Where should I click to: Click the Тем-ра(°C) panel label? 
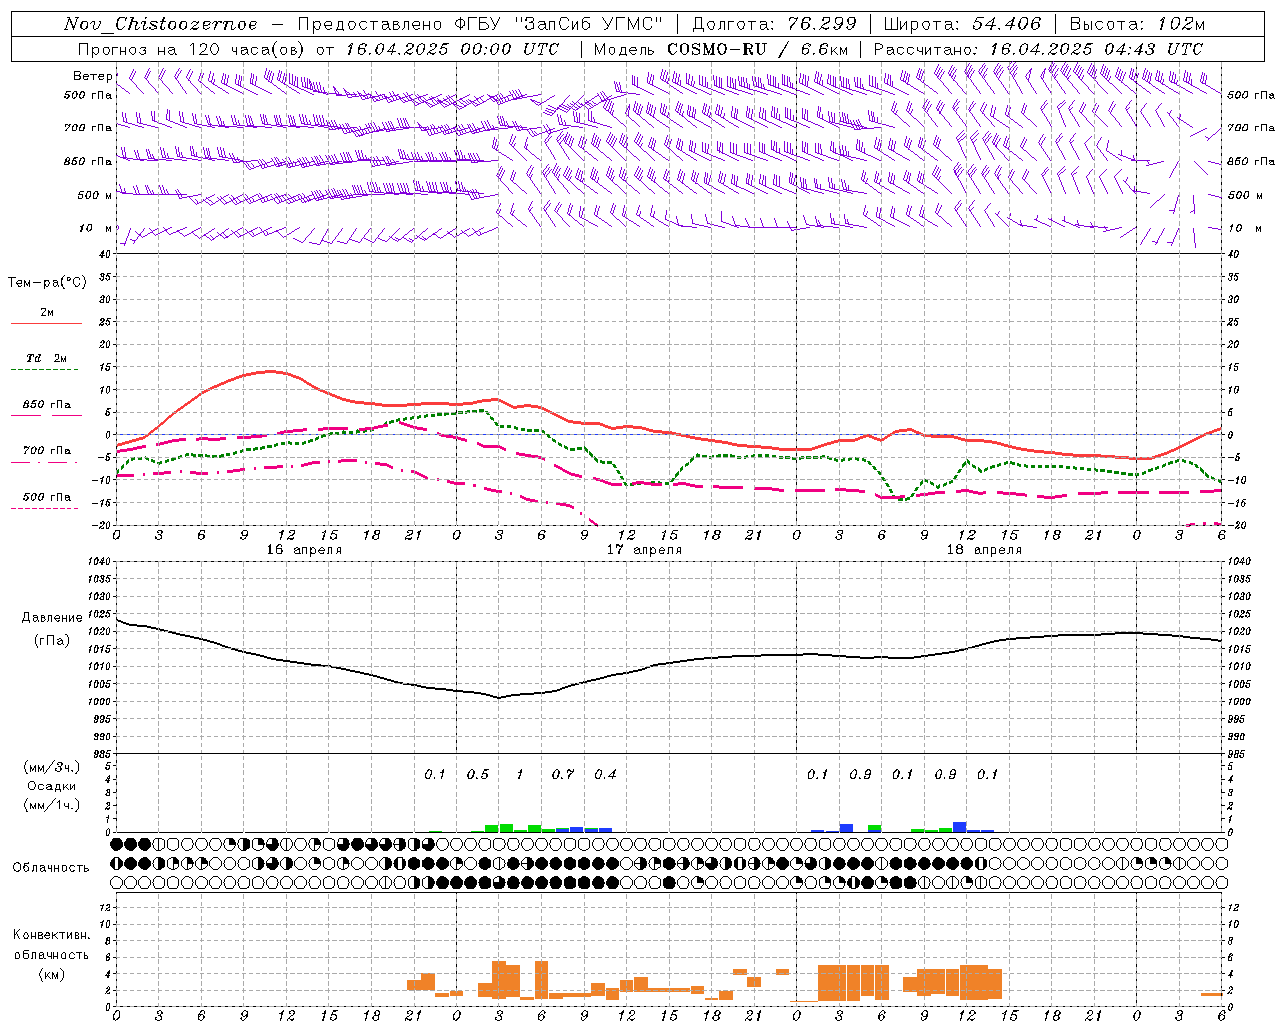(x=47, y=283)
